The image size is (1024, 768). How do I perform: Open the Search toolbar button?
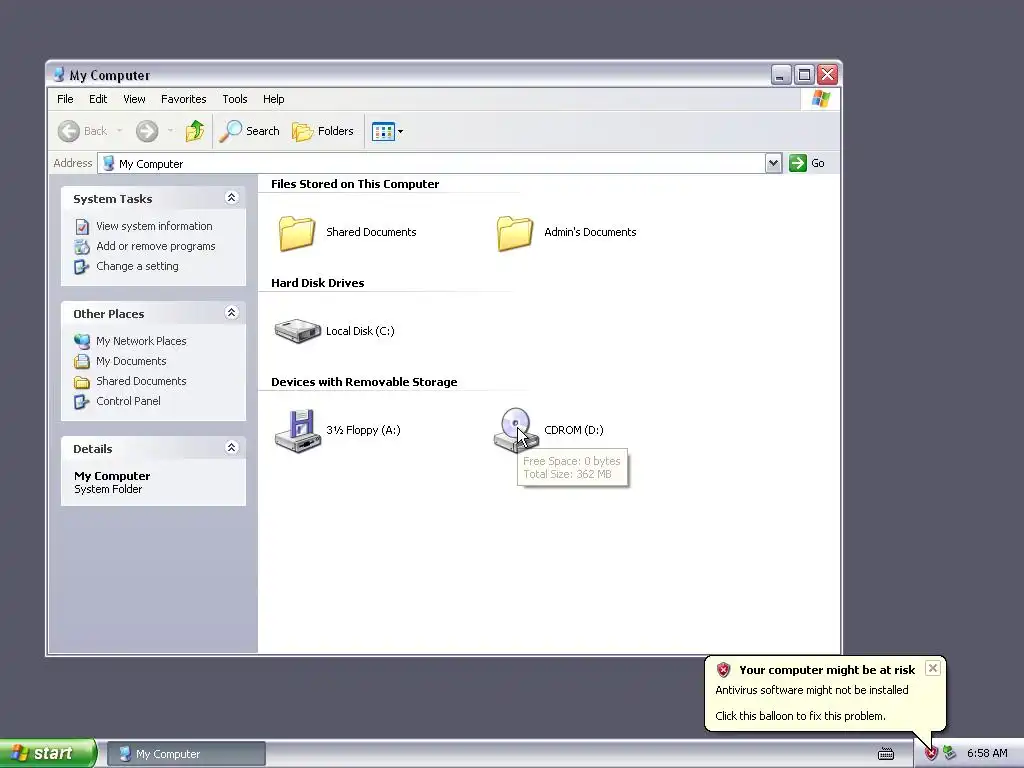click(x=249, y=131)
